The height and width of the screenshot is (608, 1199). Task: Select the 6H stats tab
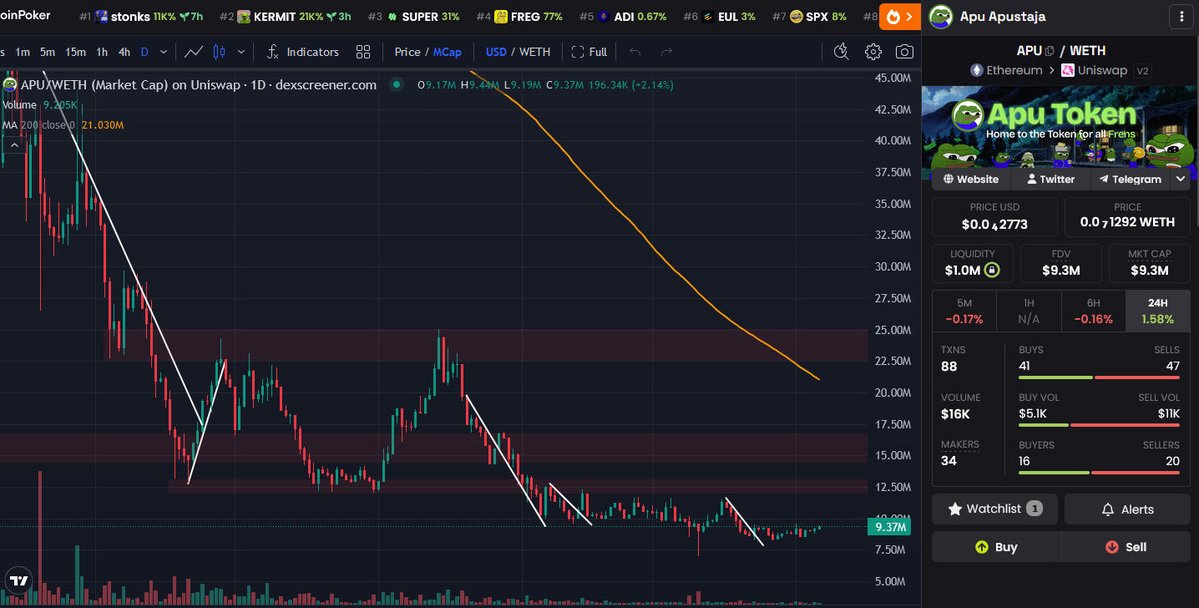click(x=1093, y=311)
